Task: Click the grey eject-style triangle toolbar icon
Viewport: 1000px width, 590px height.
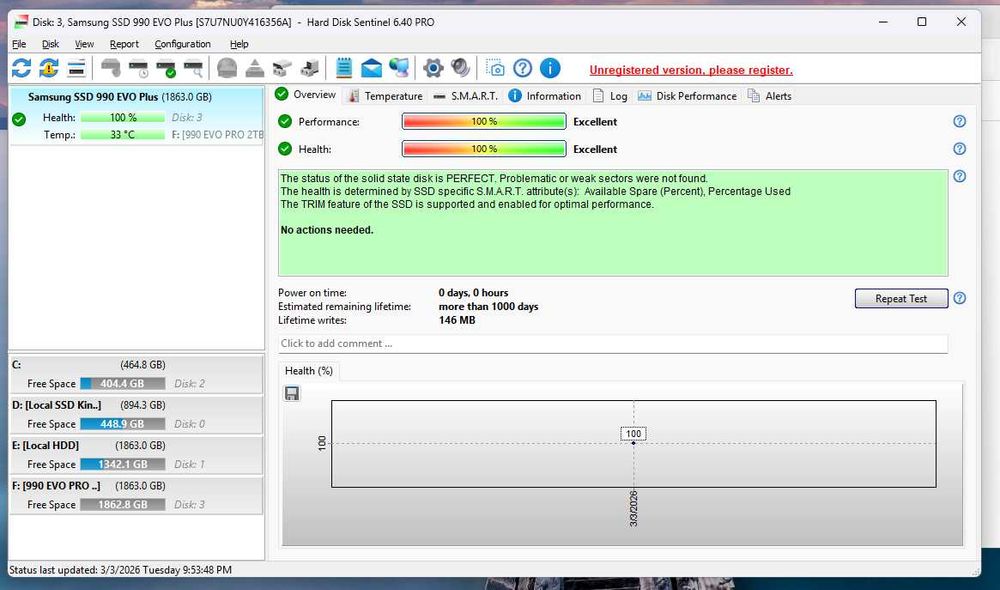Action: pyautogui.click(x=254, y=68)
